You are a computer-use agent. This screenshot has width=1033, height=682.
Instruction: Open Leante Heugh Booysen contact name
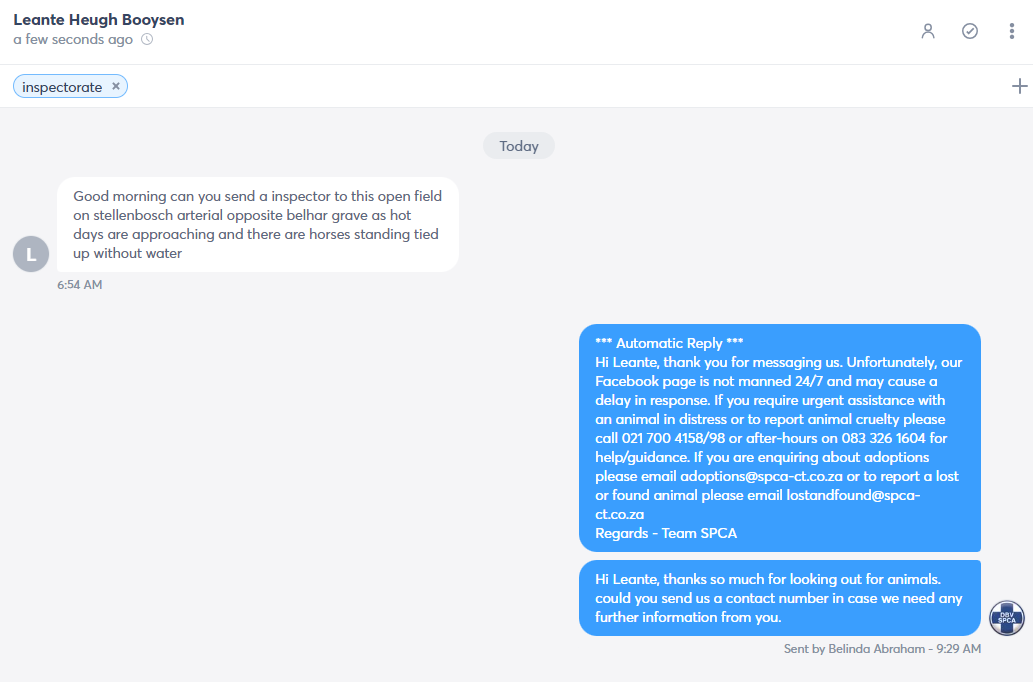(99, 20)
